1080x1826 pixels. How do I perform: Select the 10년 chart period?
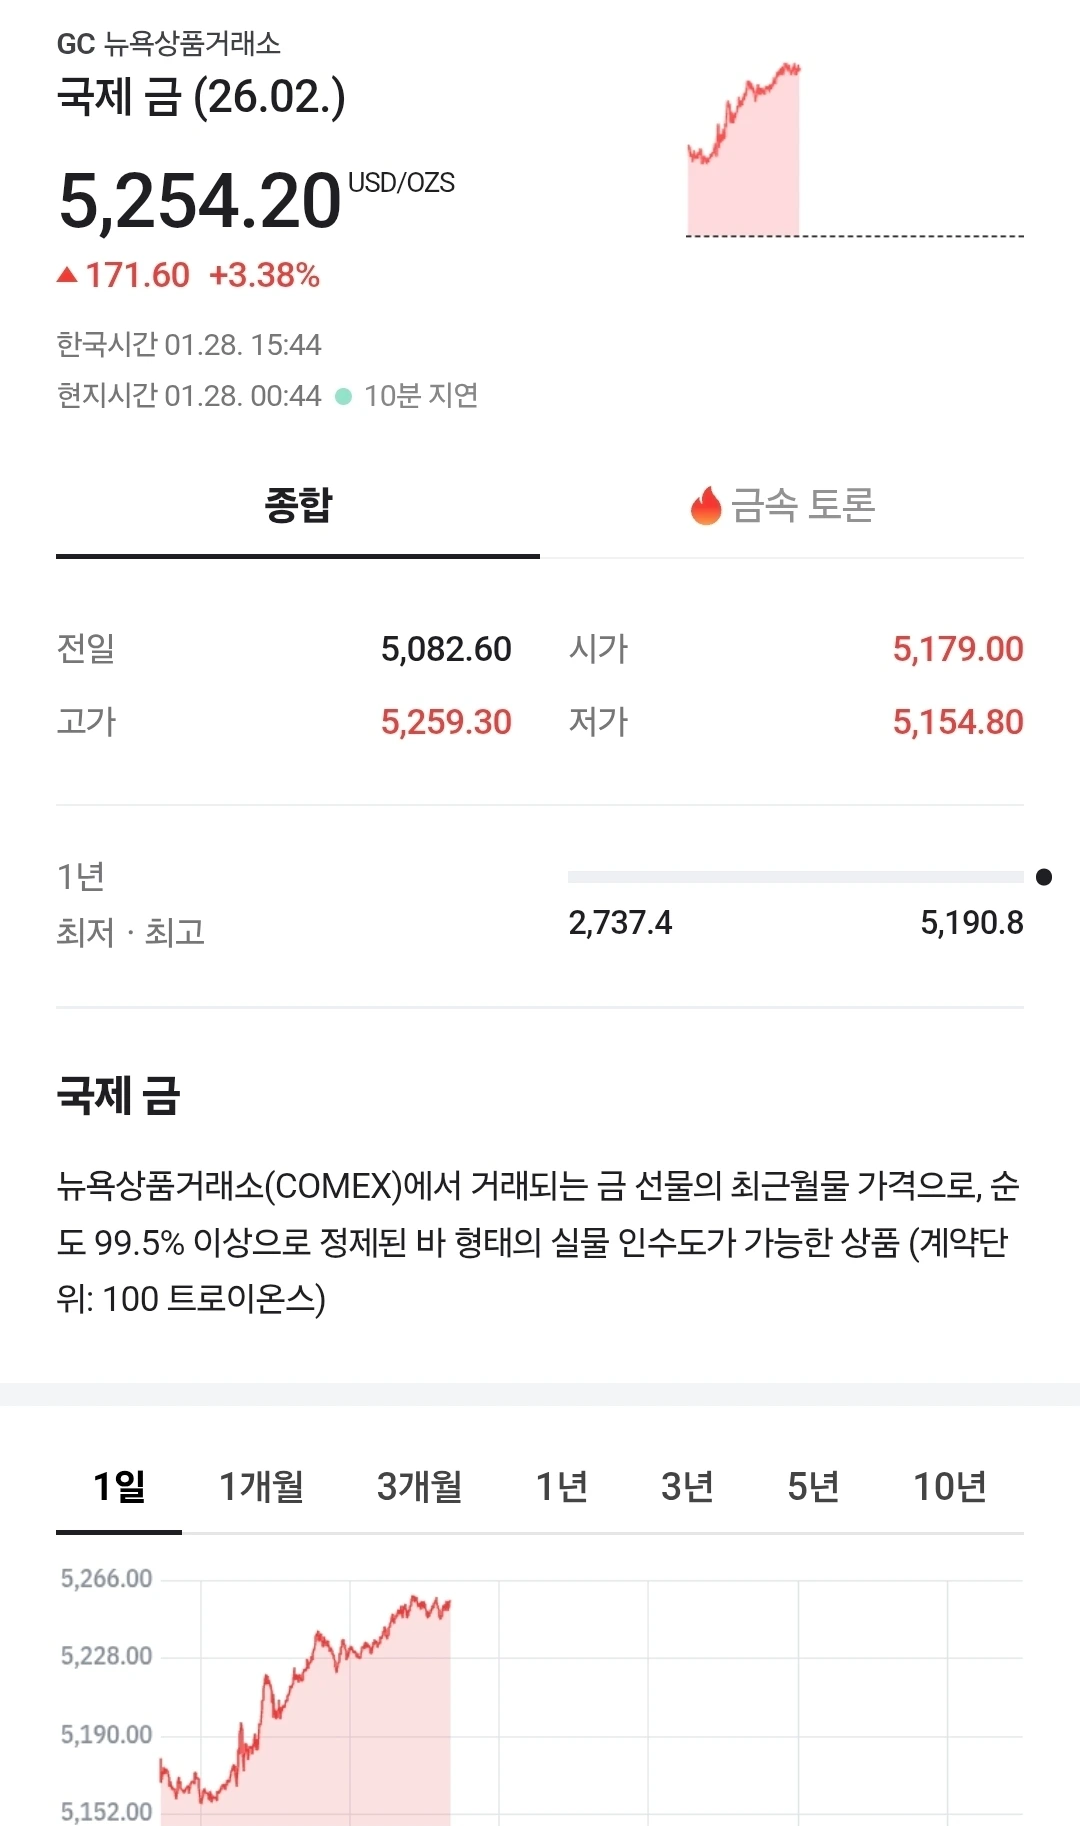950,1487
